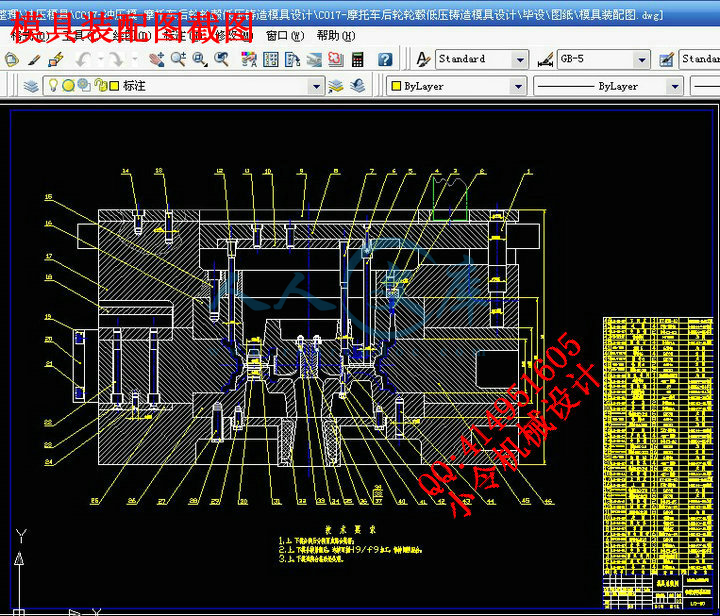Click the first icon left of Match Properties
Viewport: 720px width, 616px height.
pos(11,60)
